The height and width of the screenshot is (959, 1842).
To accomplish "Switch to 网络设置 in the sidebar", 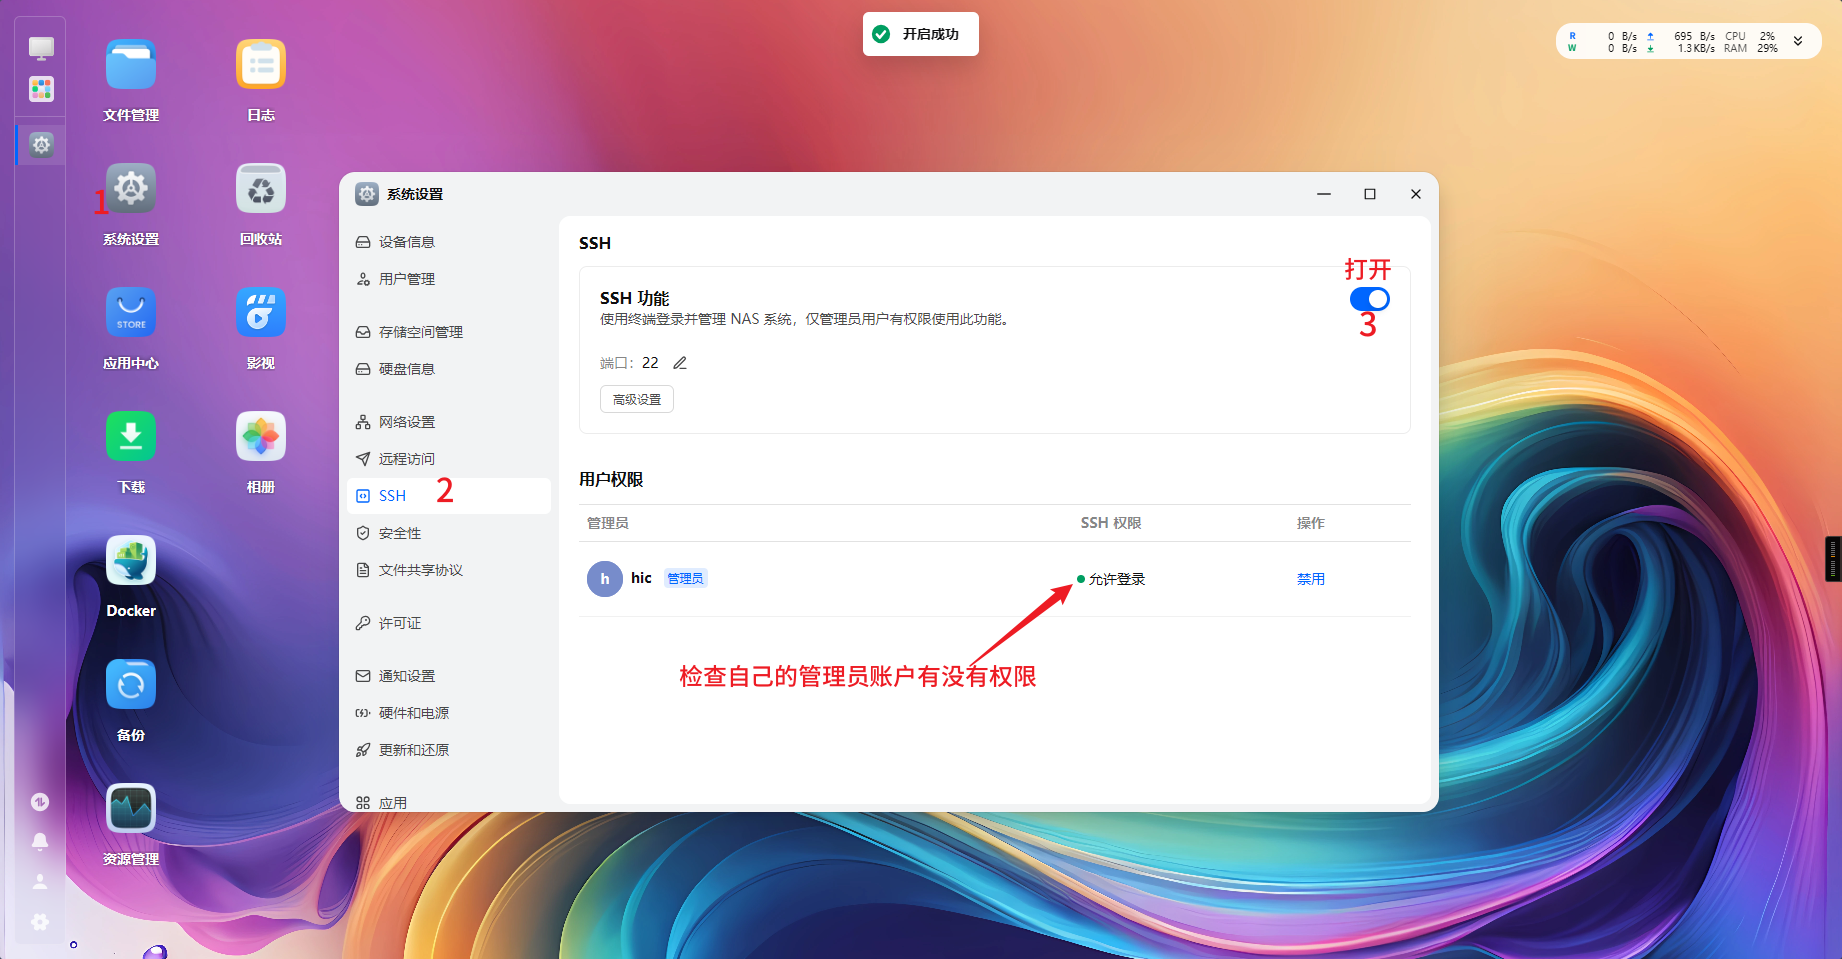I will pyautogui.click(x=449, y=422).
